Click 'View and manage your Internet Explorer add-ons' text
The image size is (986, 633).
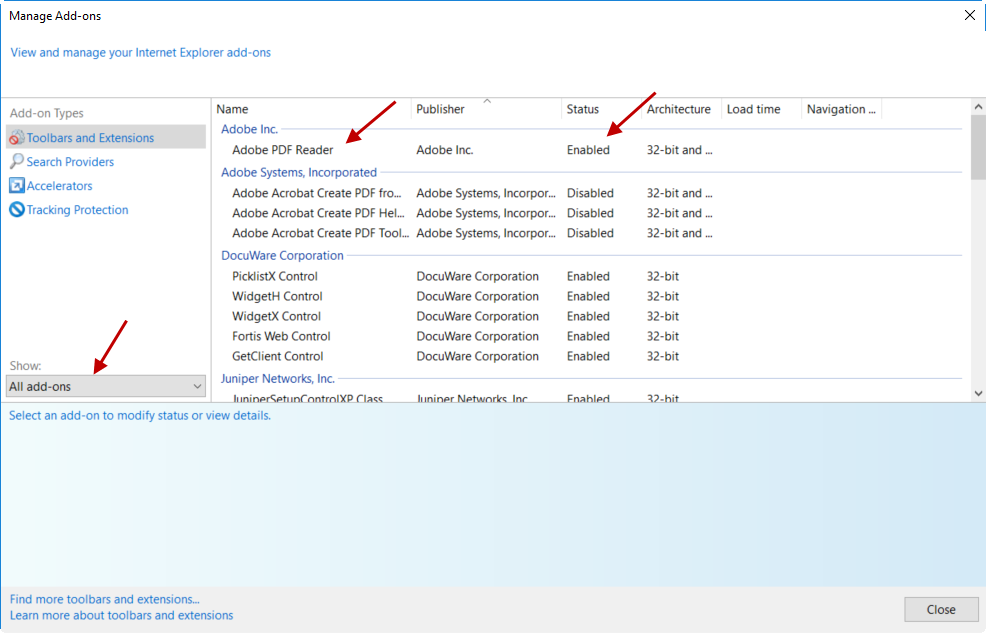point(141,52)
